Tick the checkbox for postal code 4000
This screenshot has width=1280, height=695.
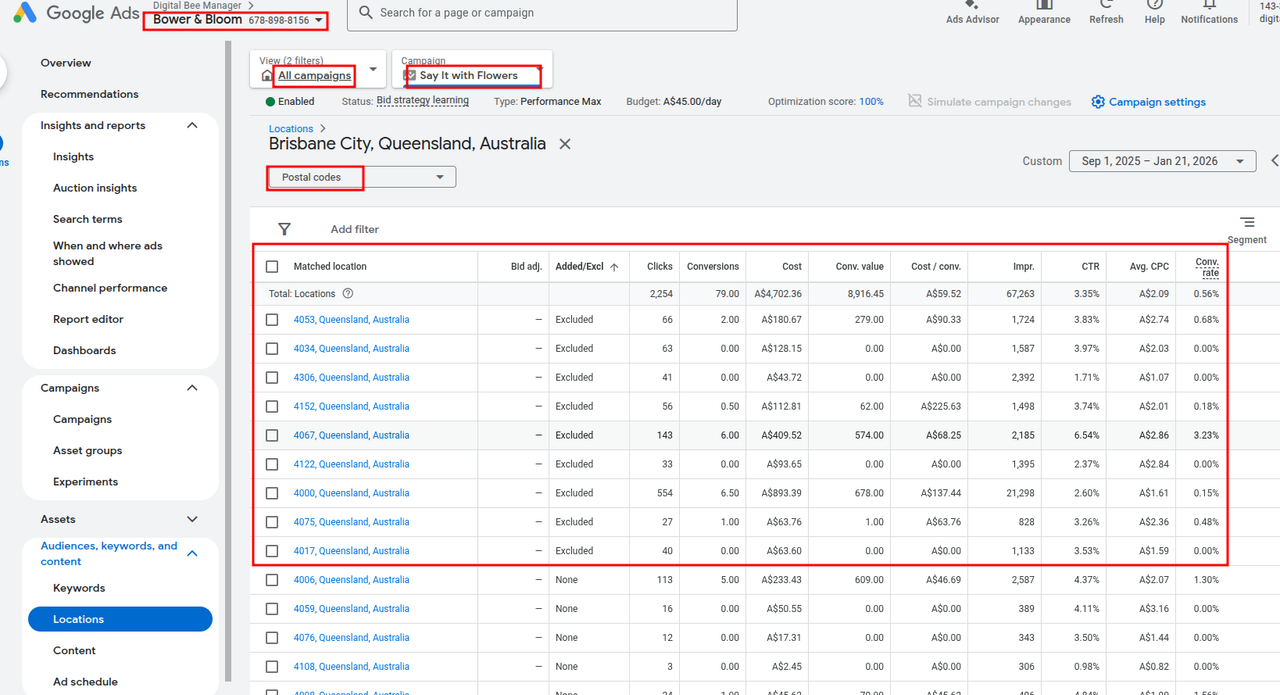pyautogui.click(x=272, y=493)
